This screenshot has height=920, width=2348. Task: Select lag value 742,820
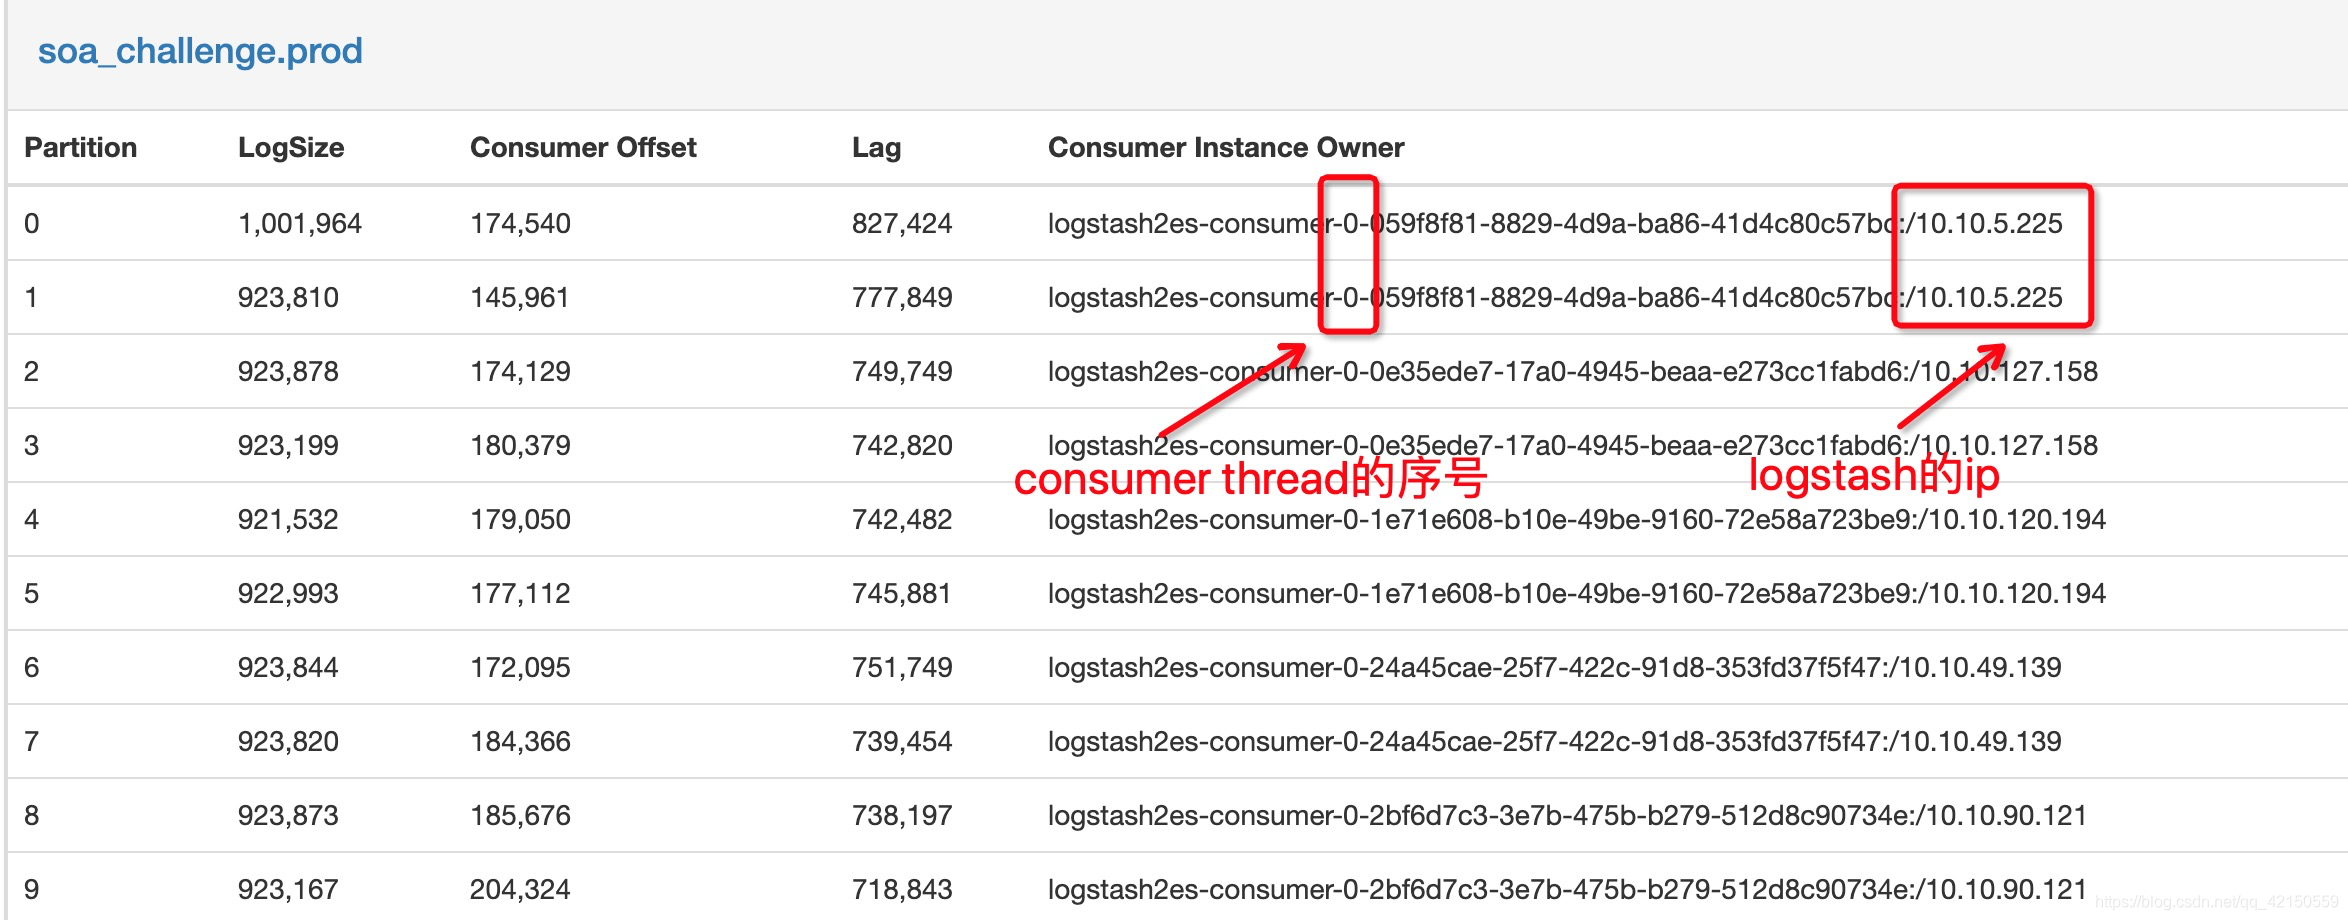(x=902, y=445)
